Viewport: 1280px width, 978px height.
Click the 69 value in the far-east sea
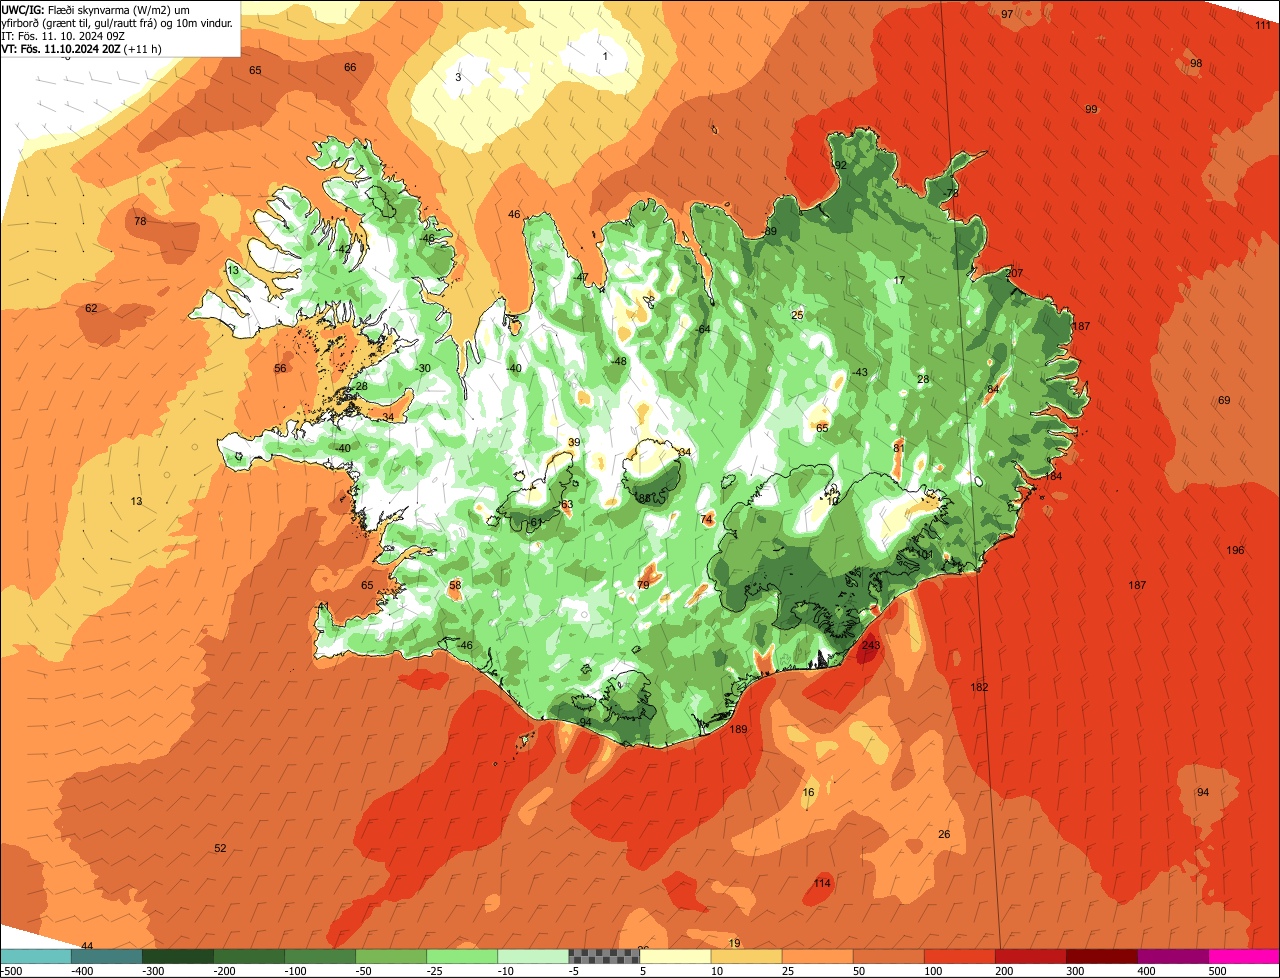pos(1224,400)
